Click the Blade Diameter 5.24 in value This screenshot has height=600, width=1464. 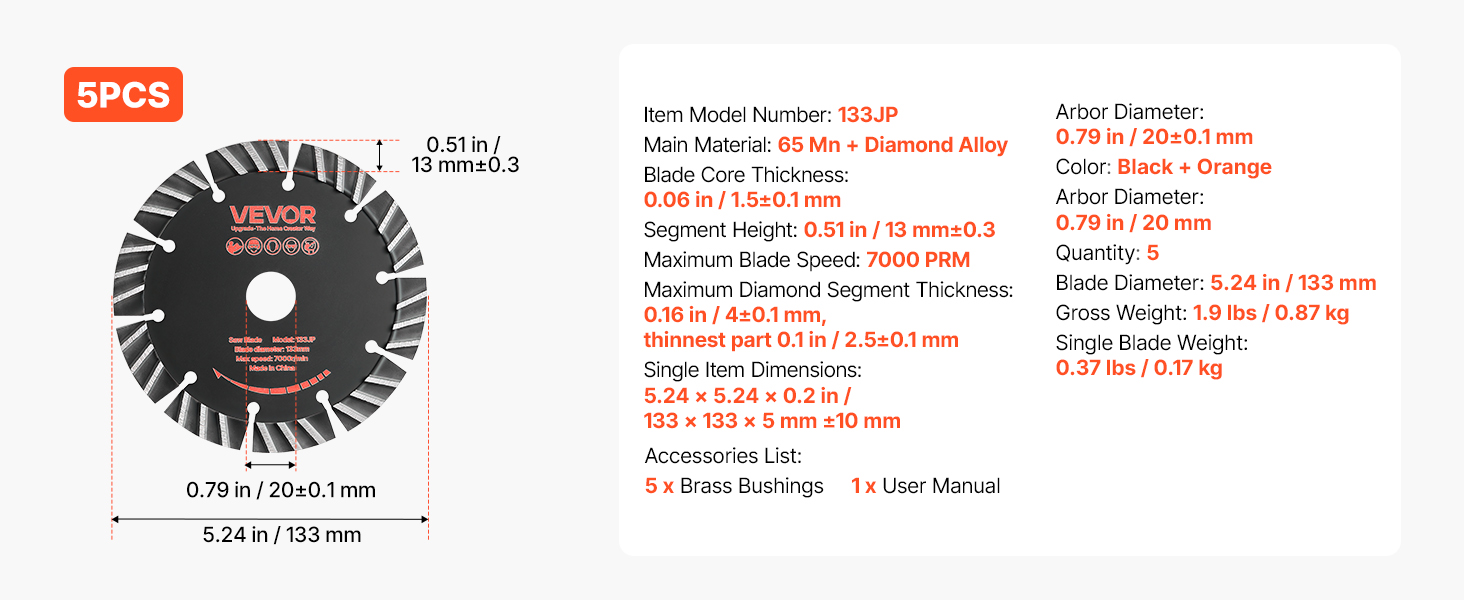click(x=1293, y=283)
